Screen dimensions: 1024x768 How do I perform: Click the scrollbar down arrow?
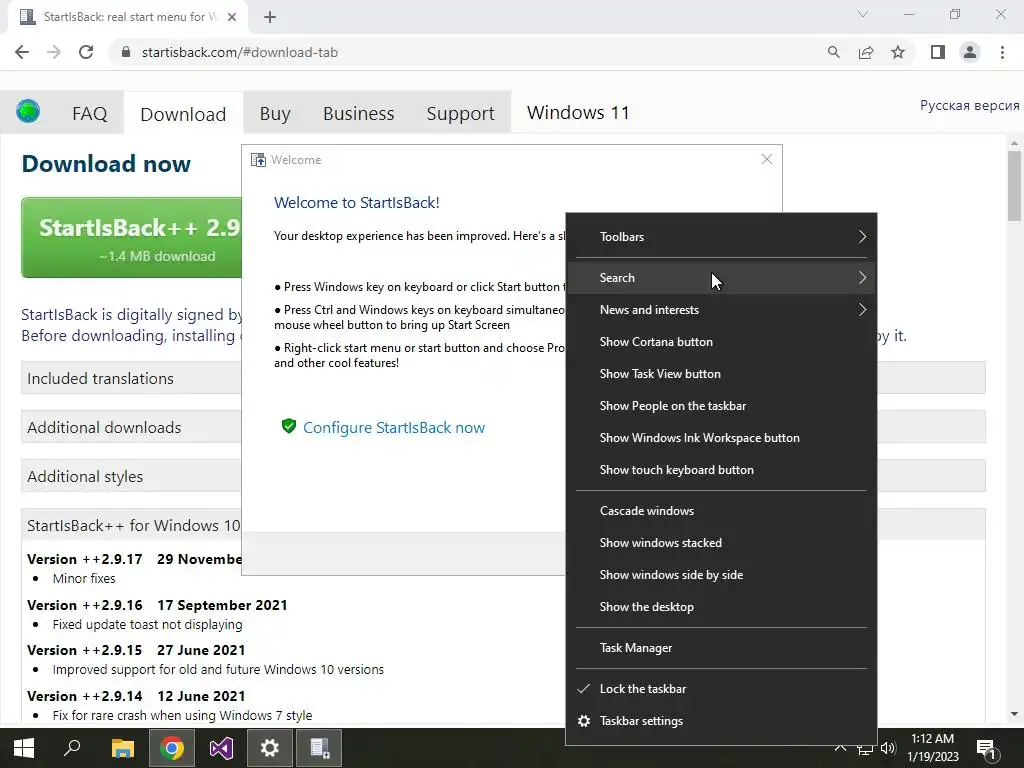click(1014, 714)
